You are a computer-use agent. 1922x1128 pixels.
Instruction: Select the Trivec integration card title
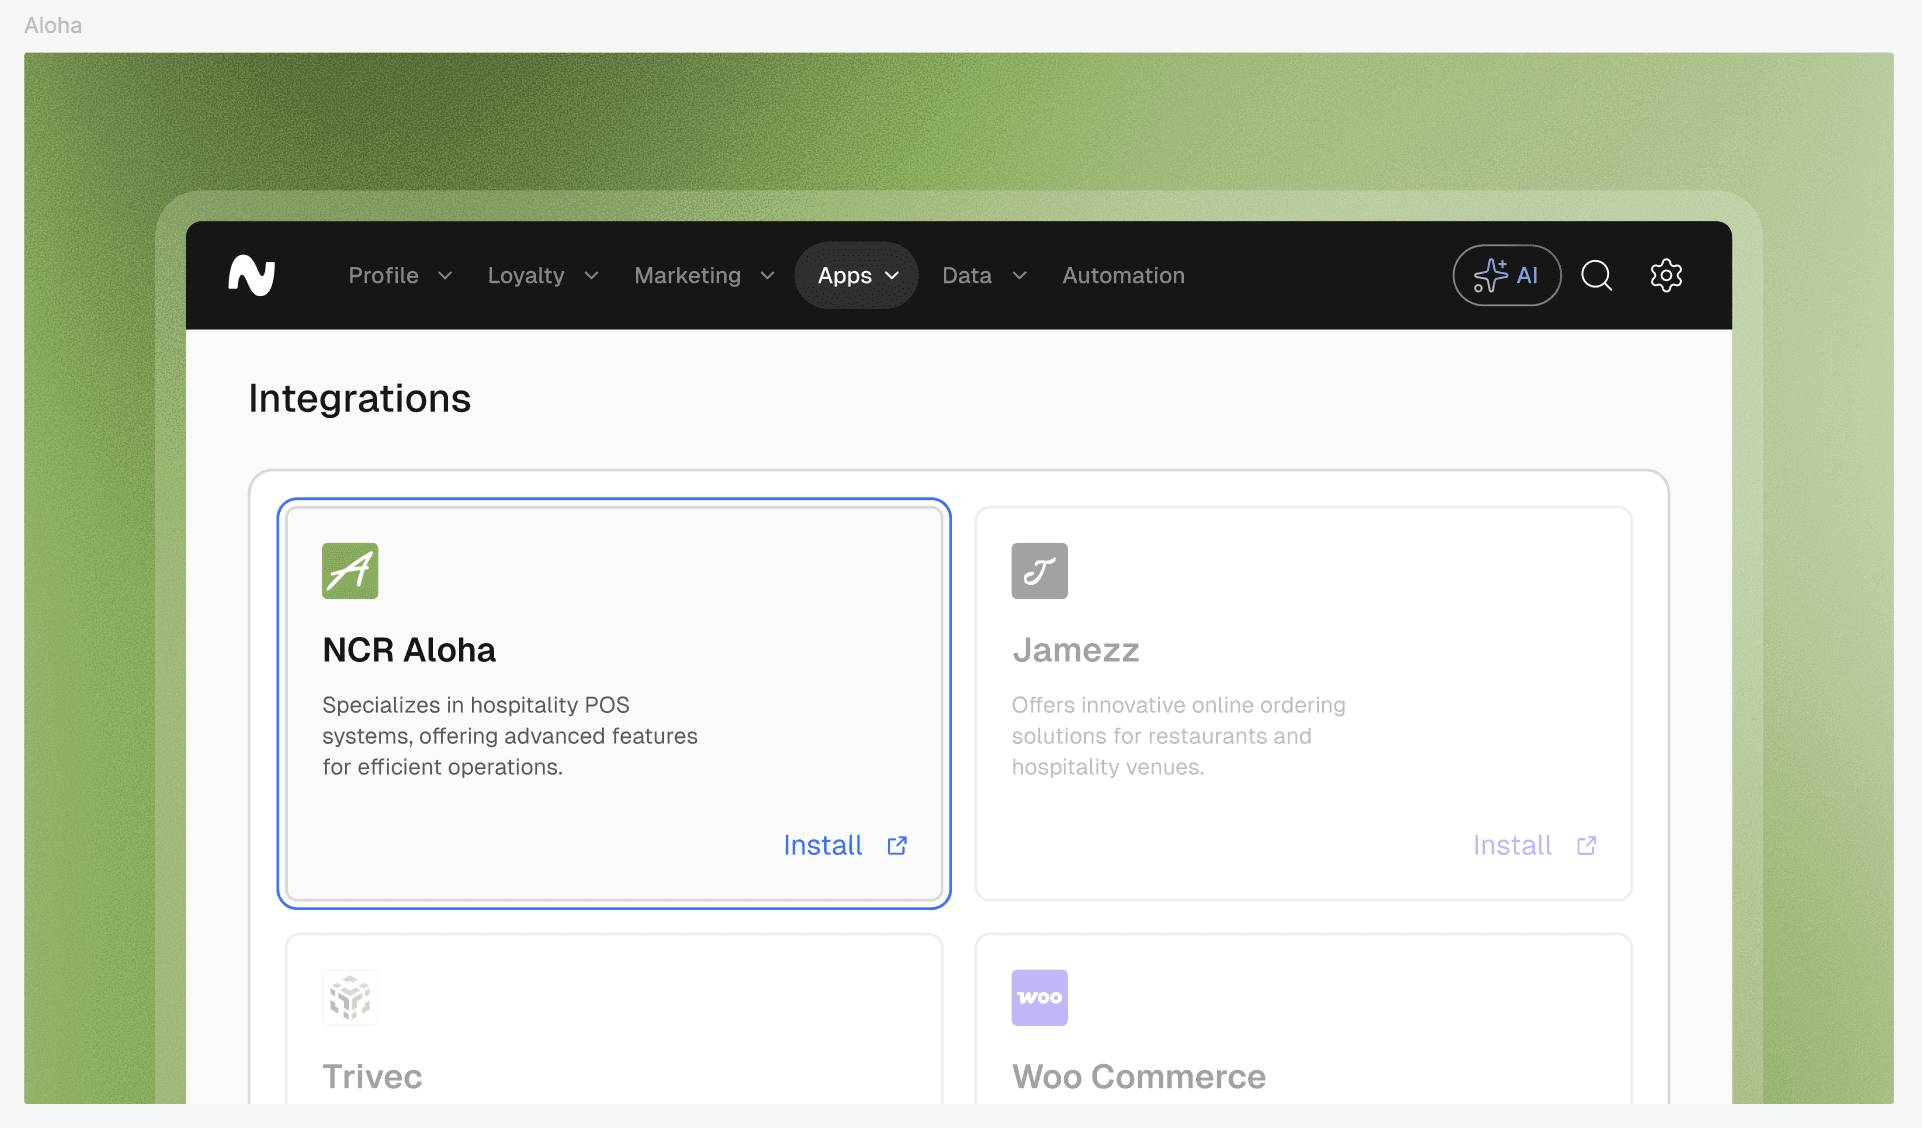tap(372, 1077)
